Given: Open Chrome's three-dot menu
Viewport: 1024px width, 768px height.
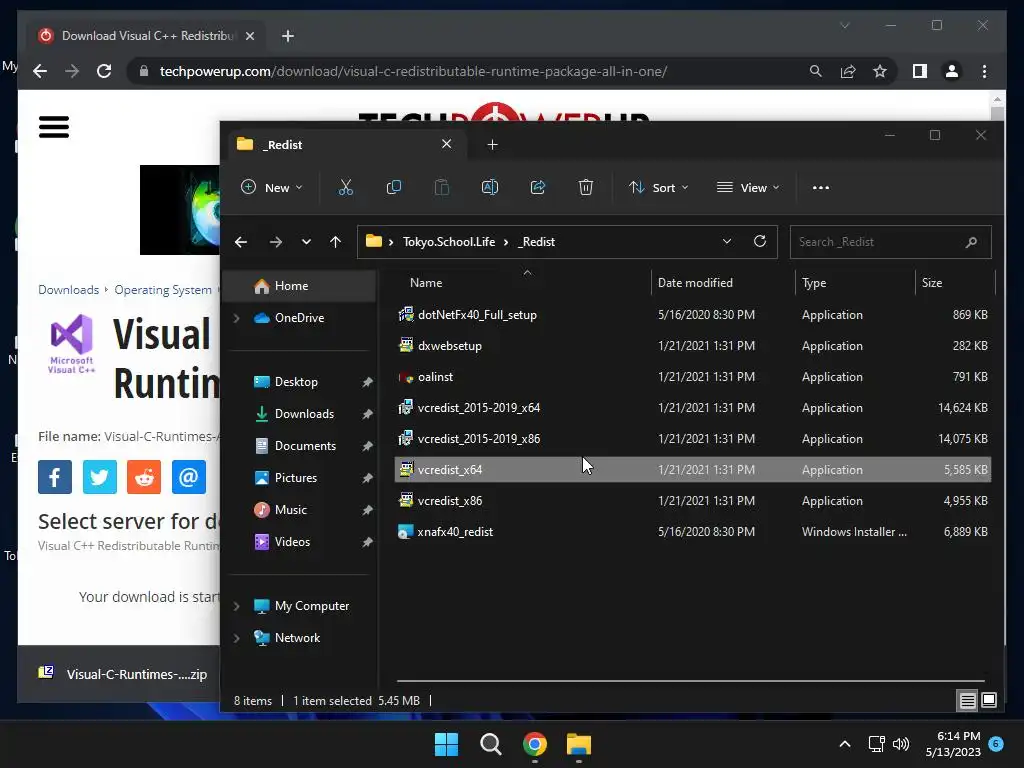Looking at the screenshot, I should click(984, 71).
